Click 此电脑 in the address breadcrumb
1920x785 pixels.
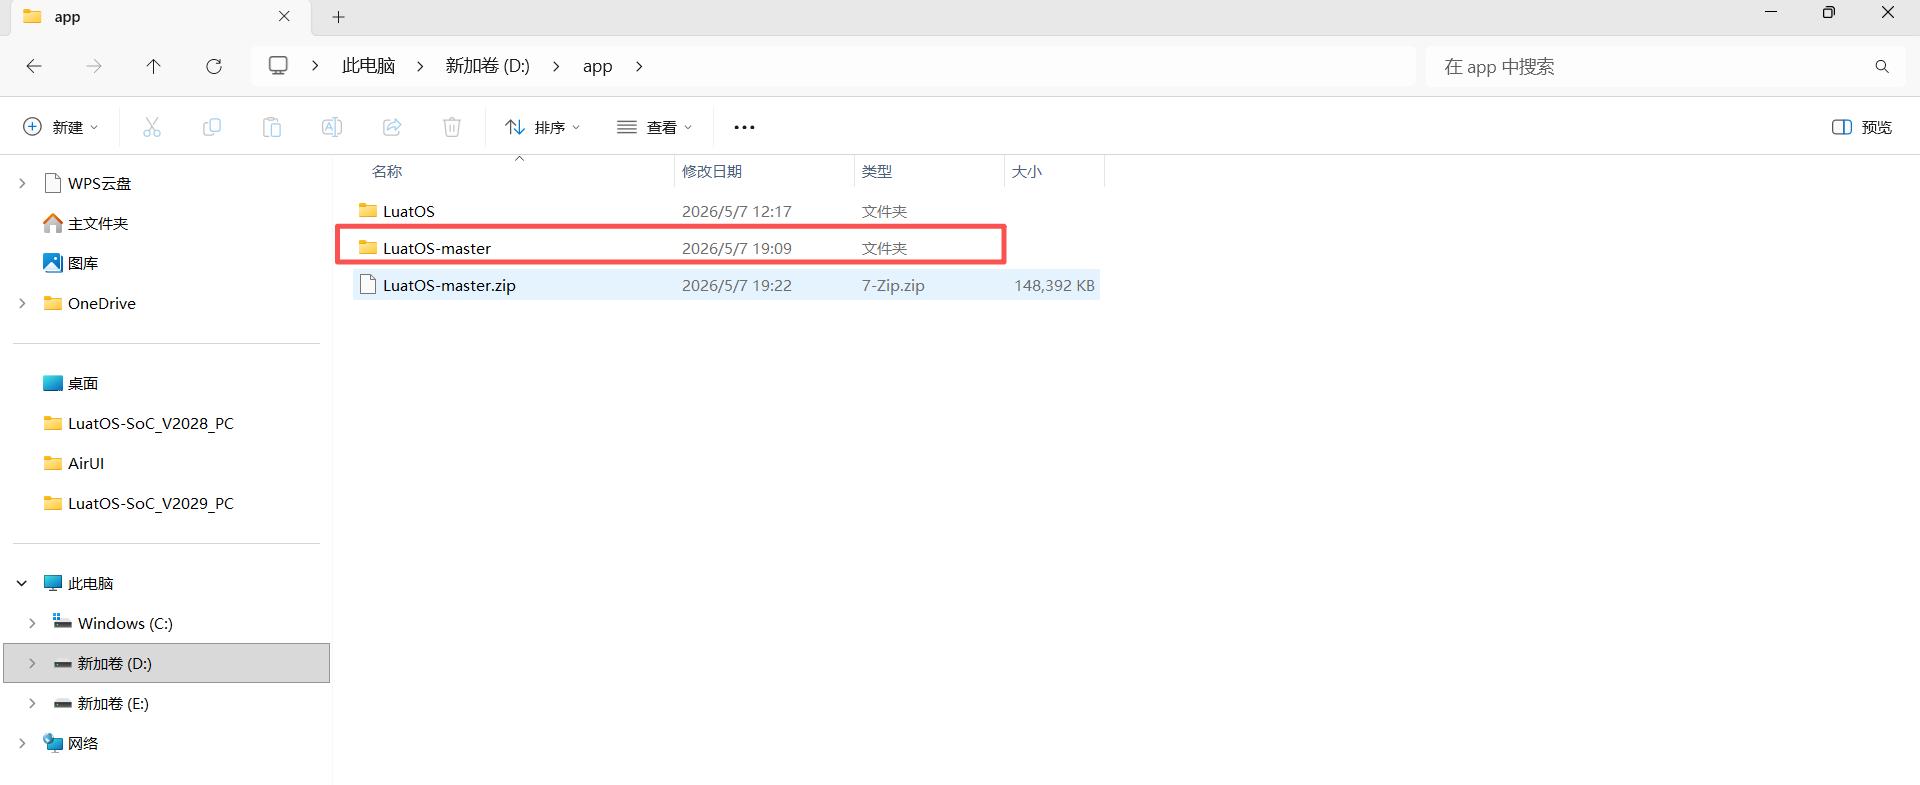point(368,66)
